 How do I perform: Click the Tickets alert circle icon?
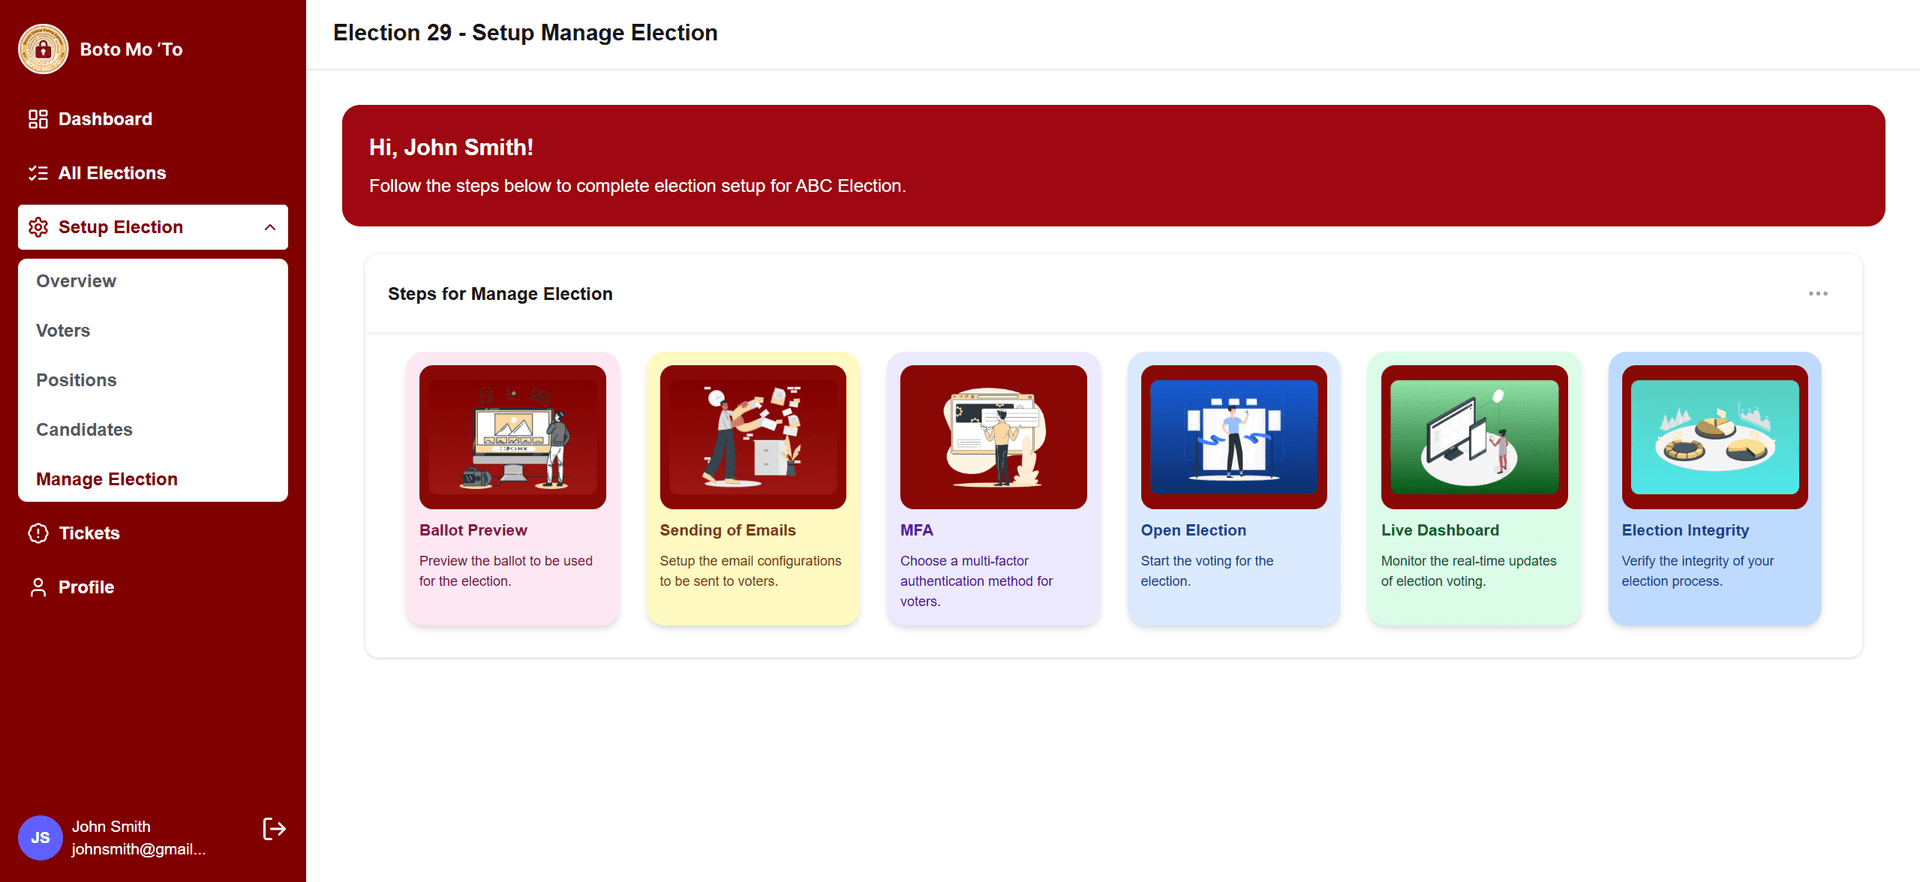[38, 533]
